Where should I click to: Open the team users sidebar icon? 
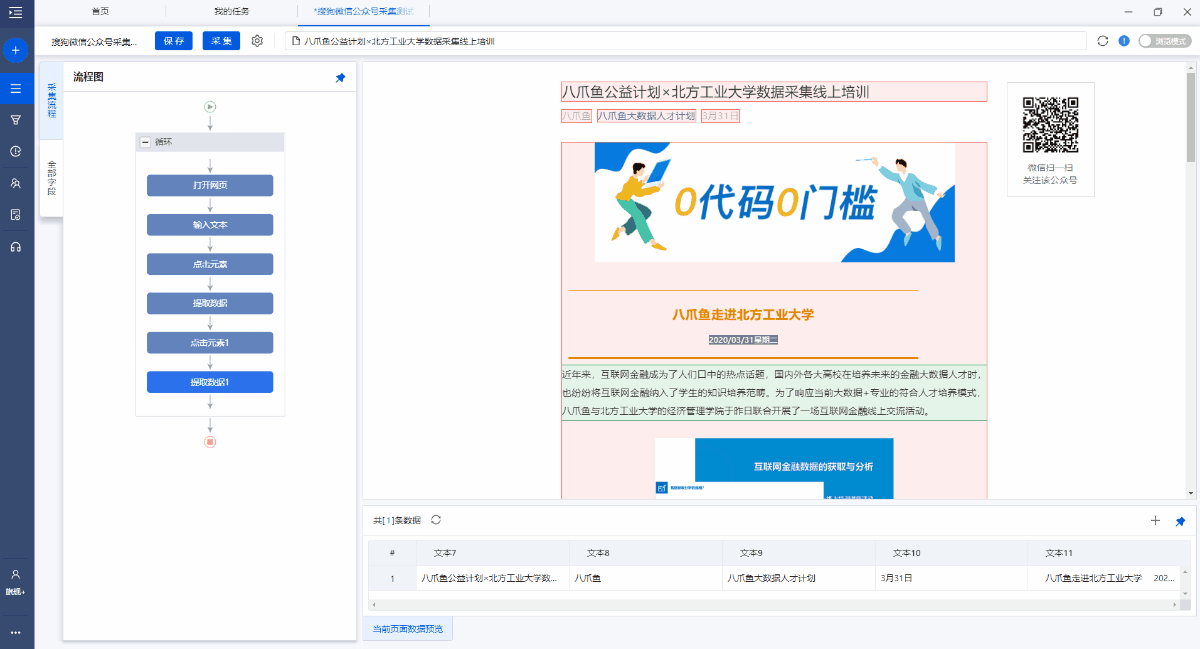click(15, 183)
